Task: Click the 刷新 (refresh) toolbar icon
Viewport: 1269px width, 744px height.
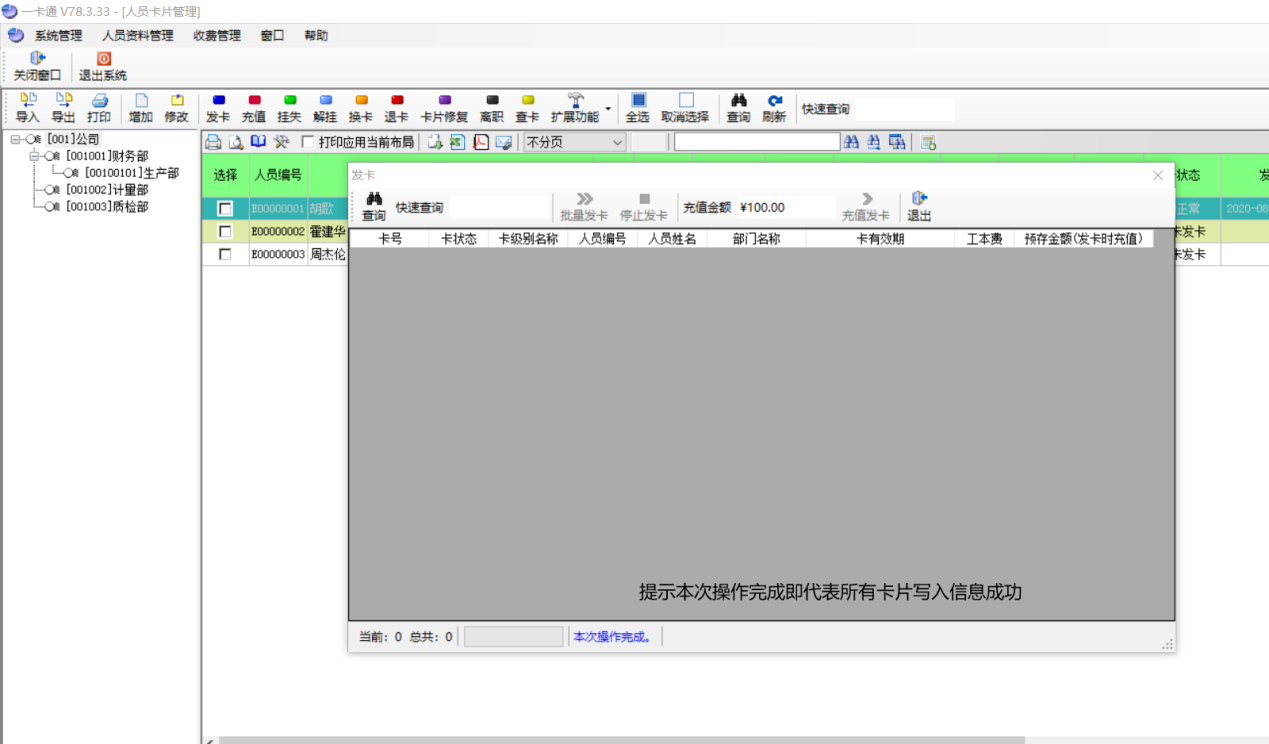Action: coord(774,108)
